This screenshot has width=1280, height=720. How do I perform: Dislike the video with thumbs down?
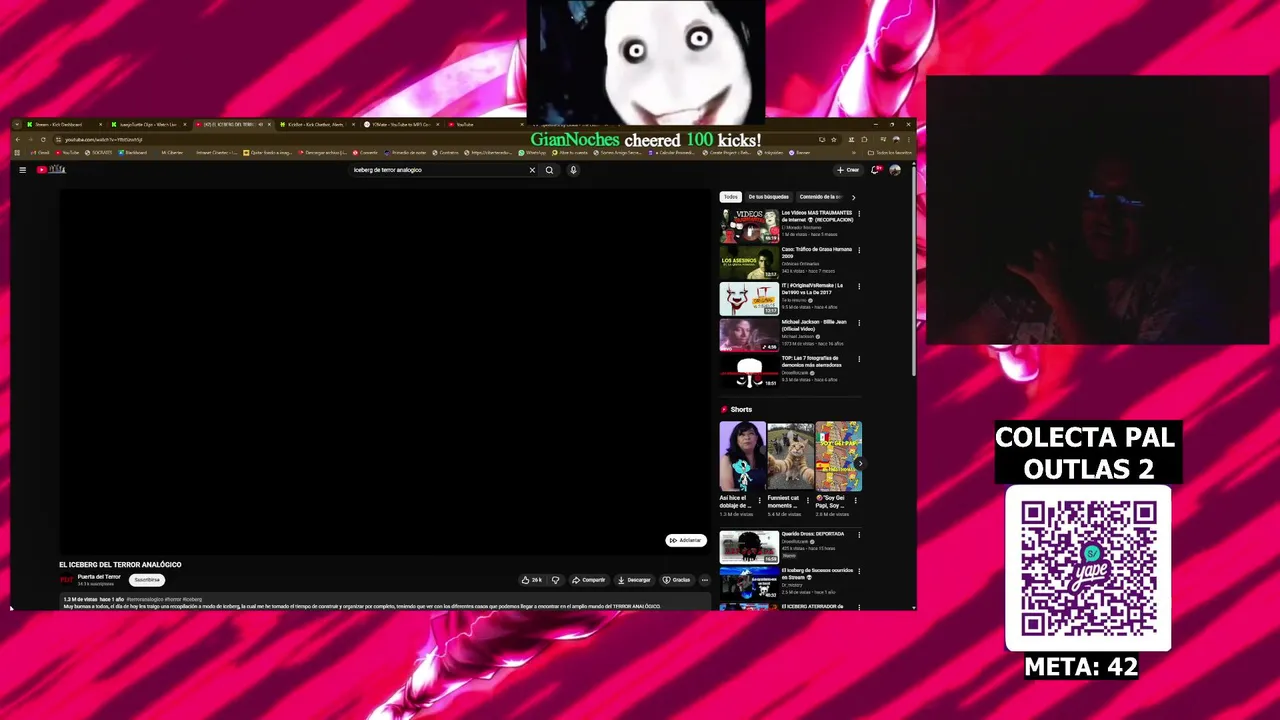click(x=556, y=580)
